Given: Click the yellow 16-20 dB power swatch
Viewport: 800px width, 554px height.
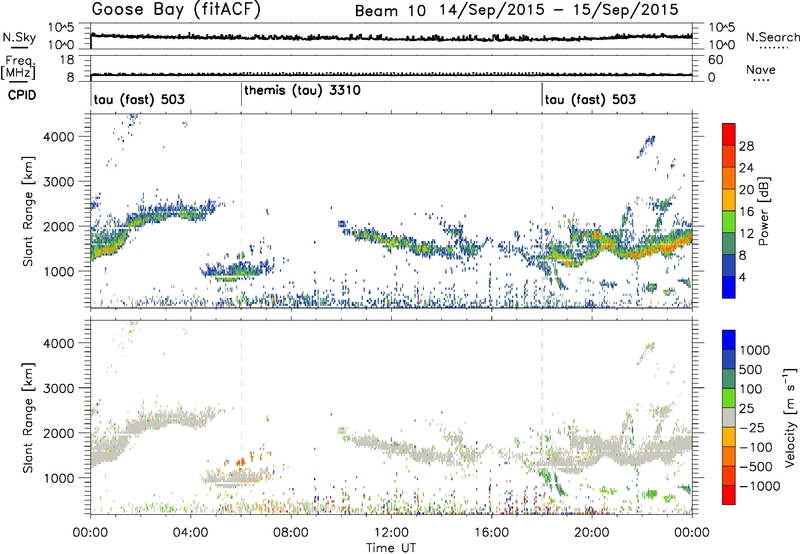Looking at the screenshot, I should tap(729, 199).
